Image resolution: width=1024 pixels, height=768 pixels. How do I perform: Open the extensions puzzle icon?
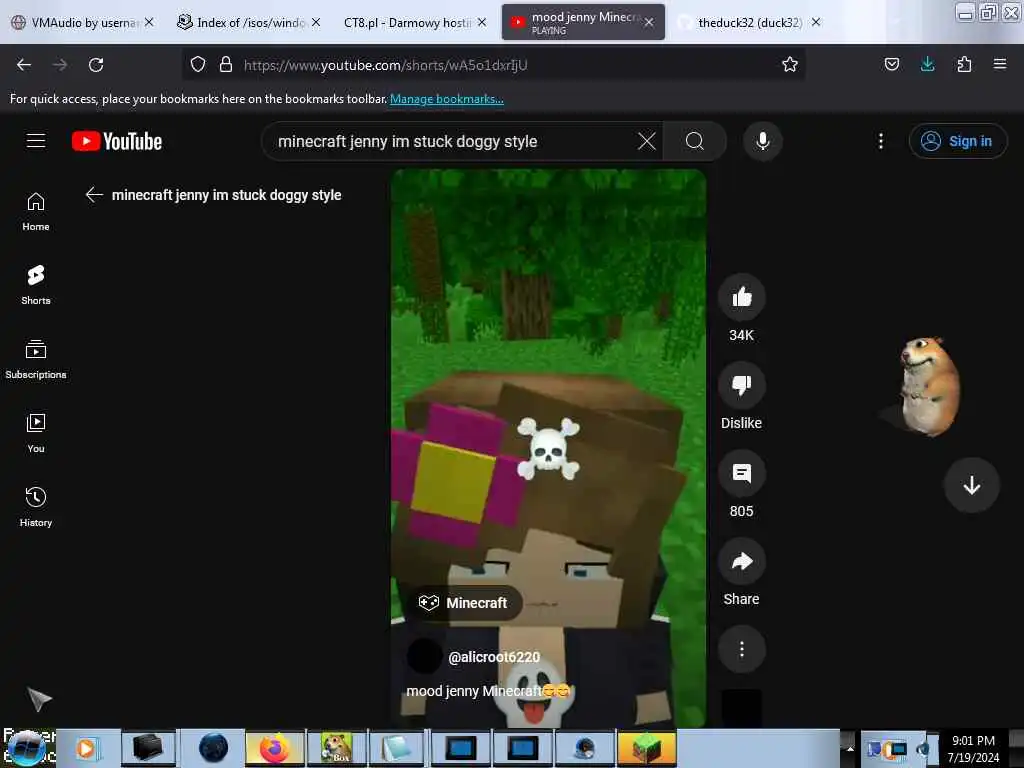[x=964, y=64]
